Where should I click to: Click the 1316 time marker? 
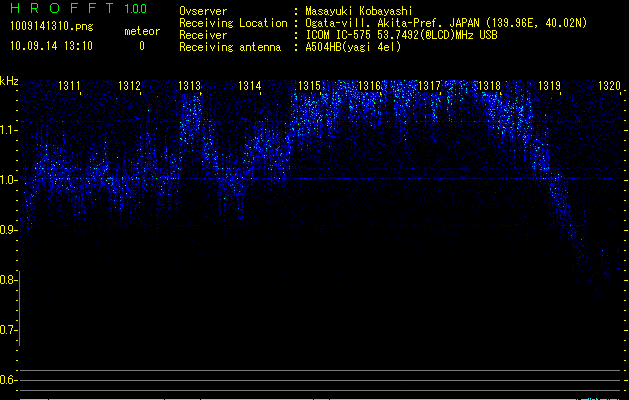[369, 86]
